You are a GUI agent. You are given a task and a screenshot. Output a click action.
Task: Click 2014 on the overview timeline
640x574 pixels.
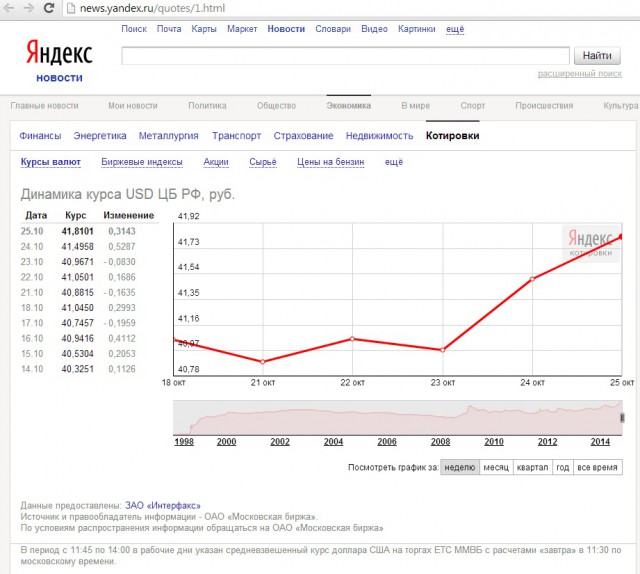point(600,442)
